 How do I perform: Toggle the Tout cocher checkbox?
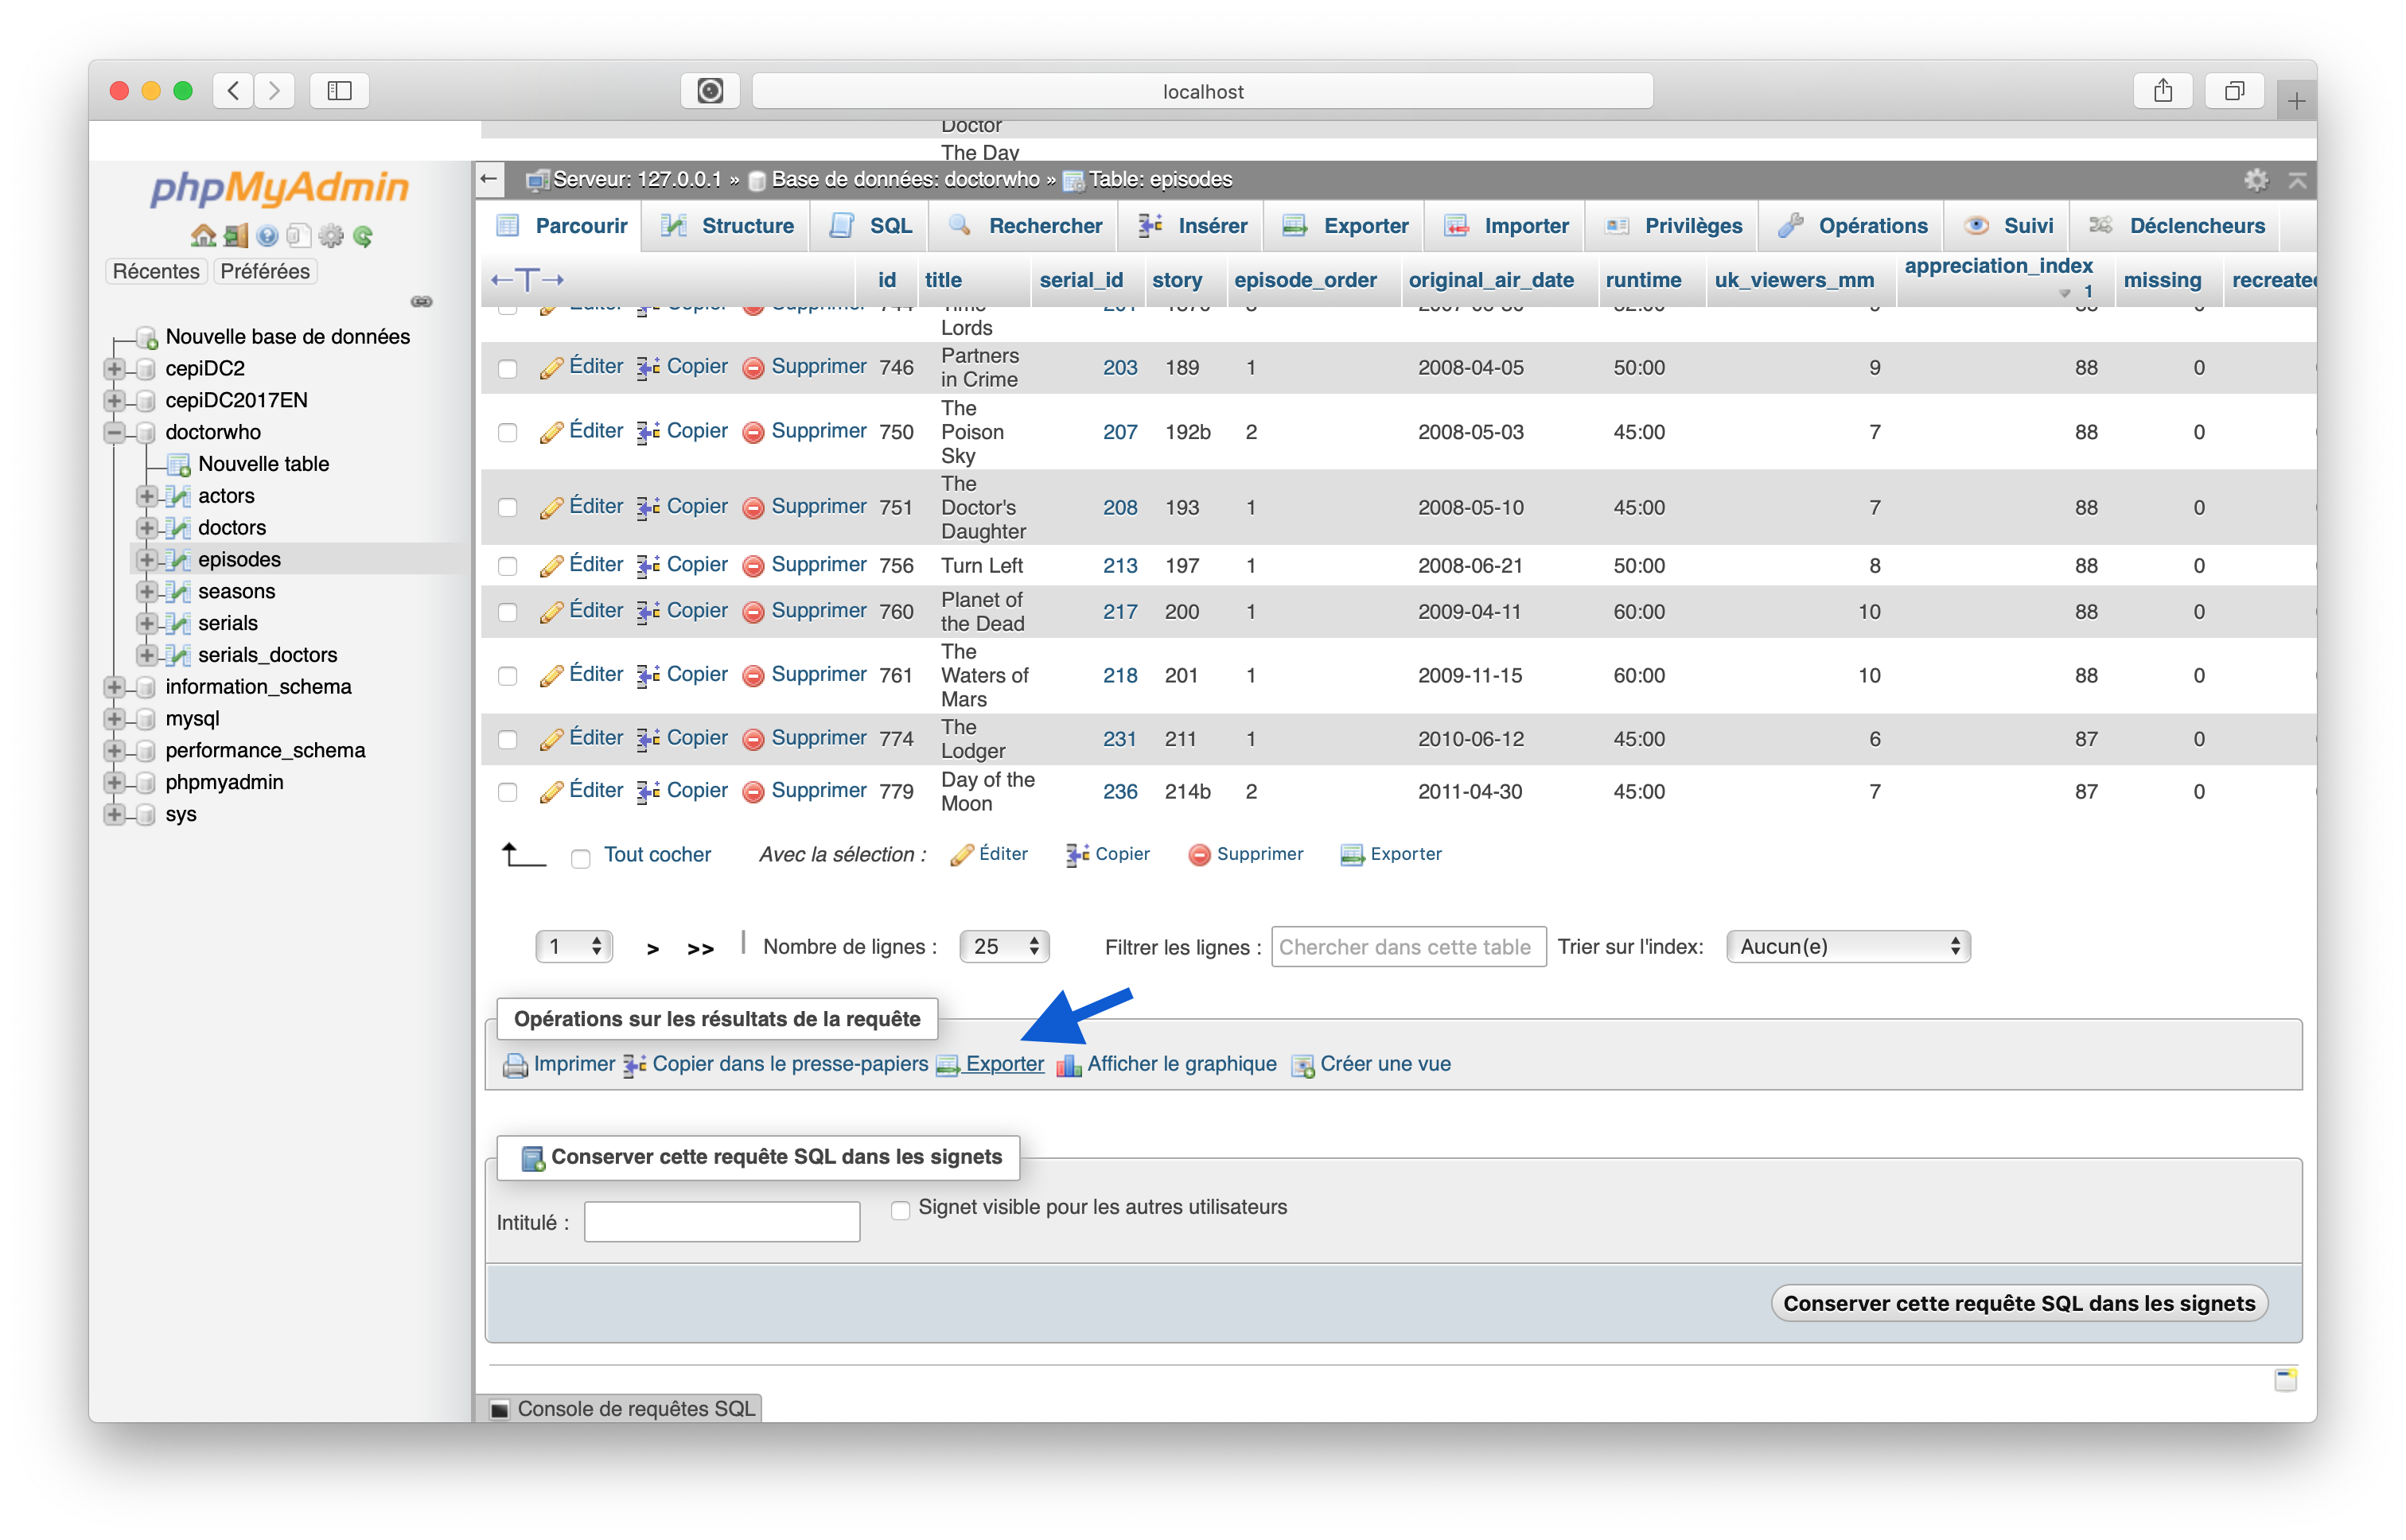click(x=580, y=858)
